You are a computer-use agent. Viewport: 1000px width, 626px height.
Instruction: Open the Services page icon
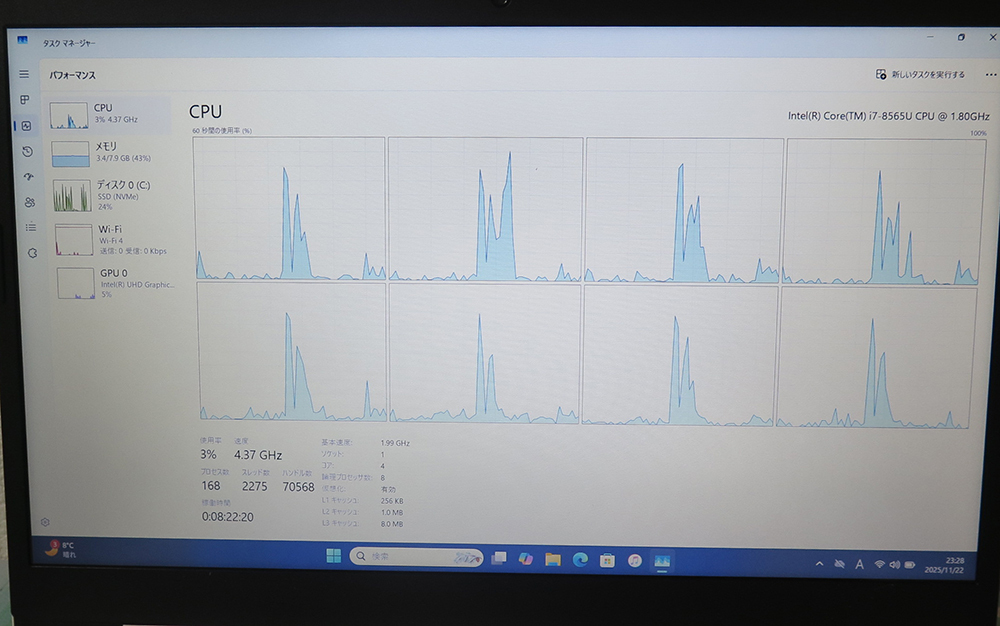coord(32,253)
